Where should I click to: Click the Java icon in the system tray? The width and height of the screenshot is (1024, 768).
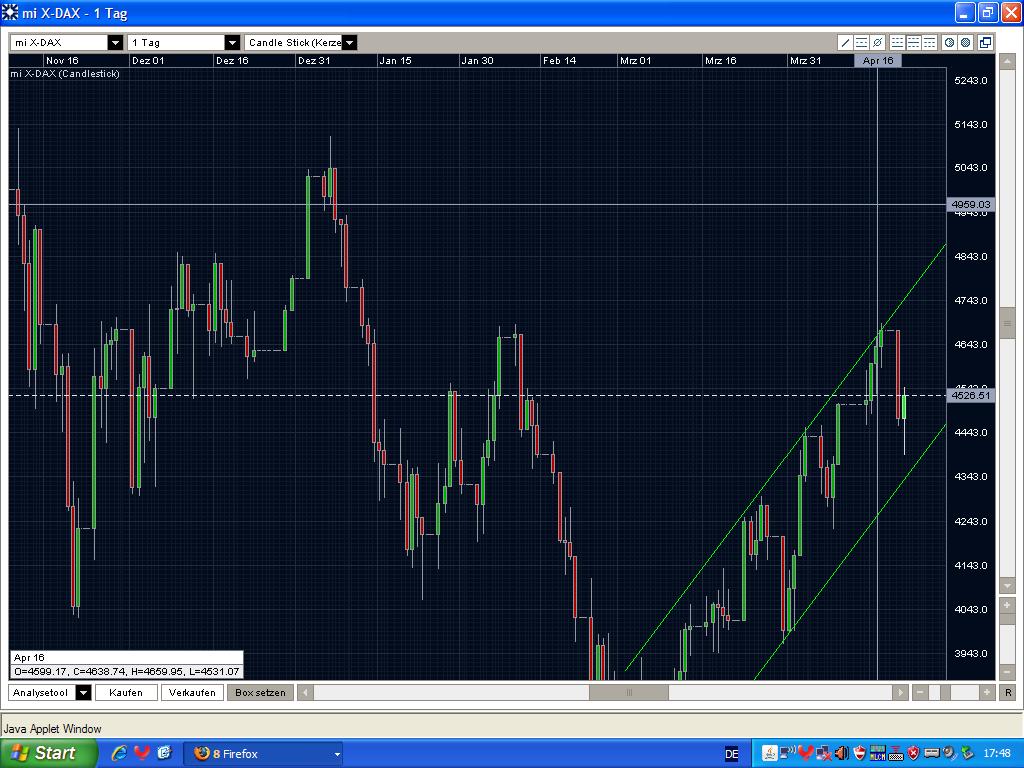pos(769,753)
